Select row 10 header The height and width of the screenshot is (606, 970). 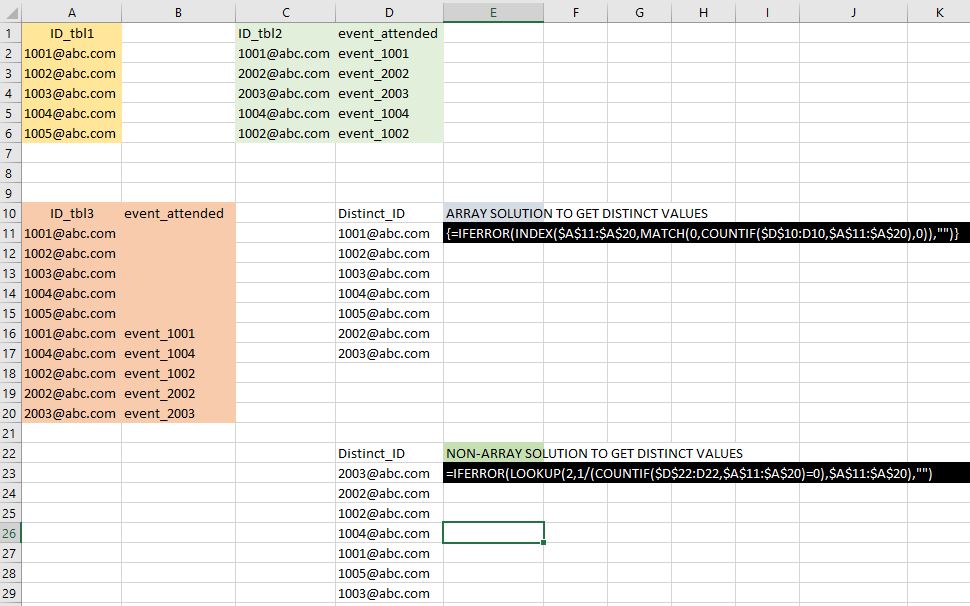[9, 213]
